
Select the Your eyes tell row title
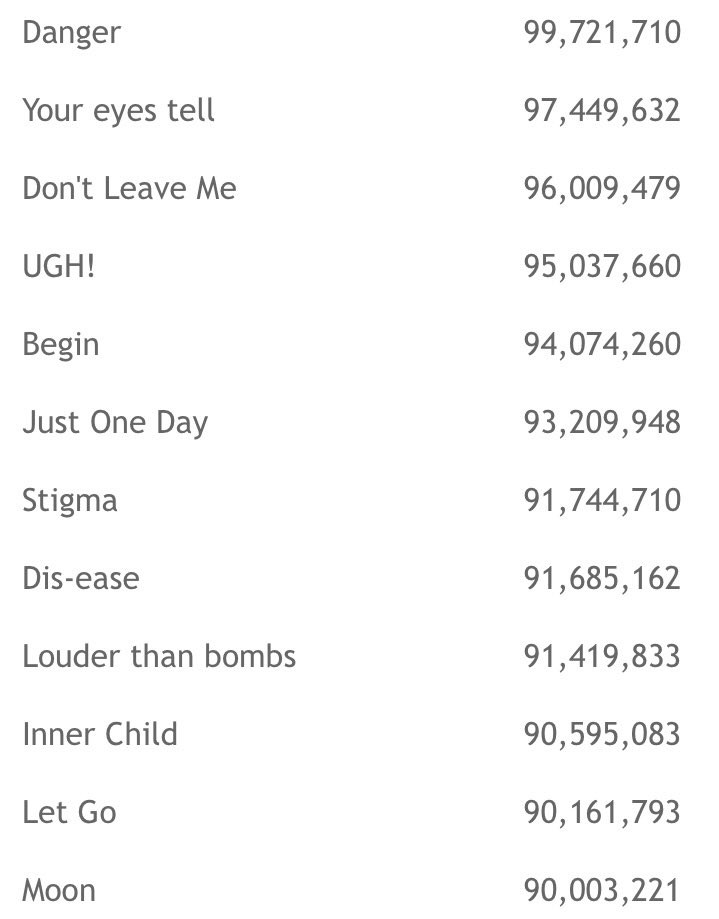pyautogui.click(x=118, y=110)
